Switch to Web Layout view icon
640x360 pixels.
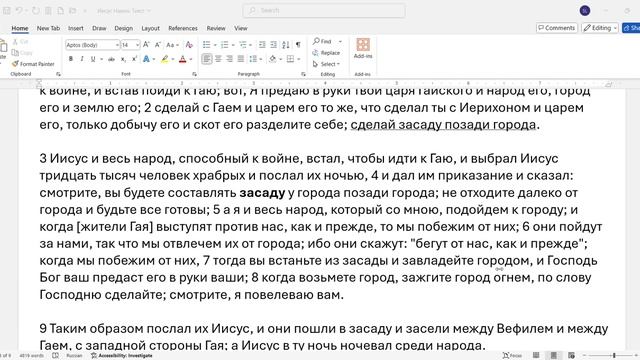pos(571,356)
